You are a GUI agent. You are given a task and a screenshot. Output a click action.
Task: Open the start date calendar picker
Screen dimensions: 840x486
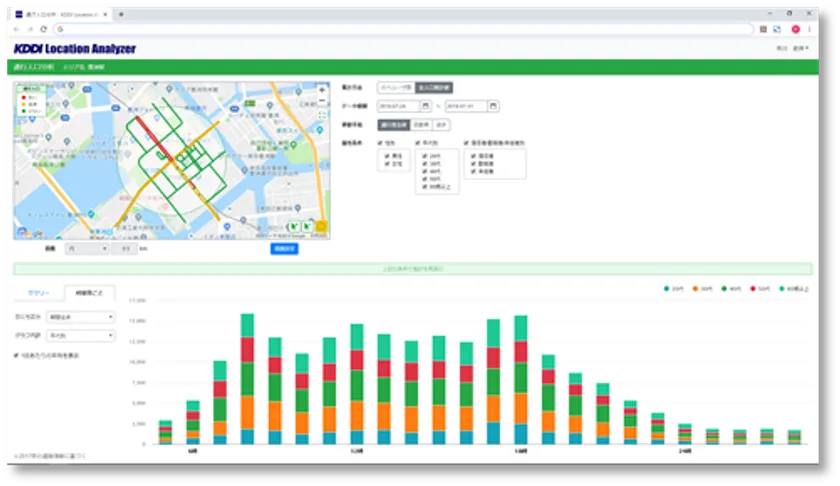[x=426, y=106]
